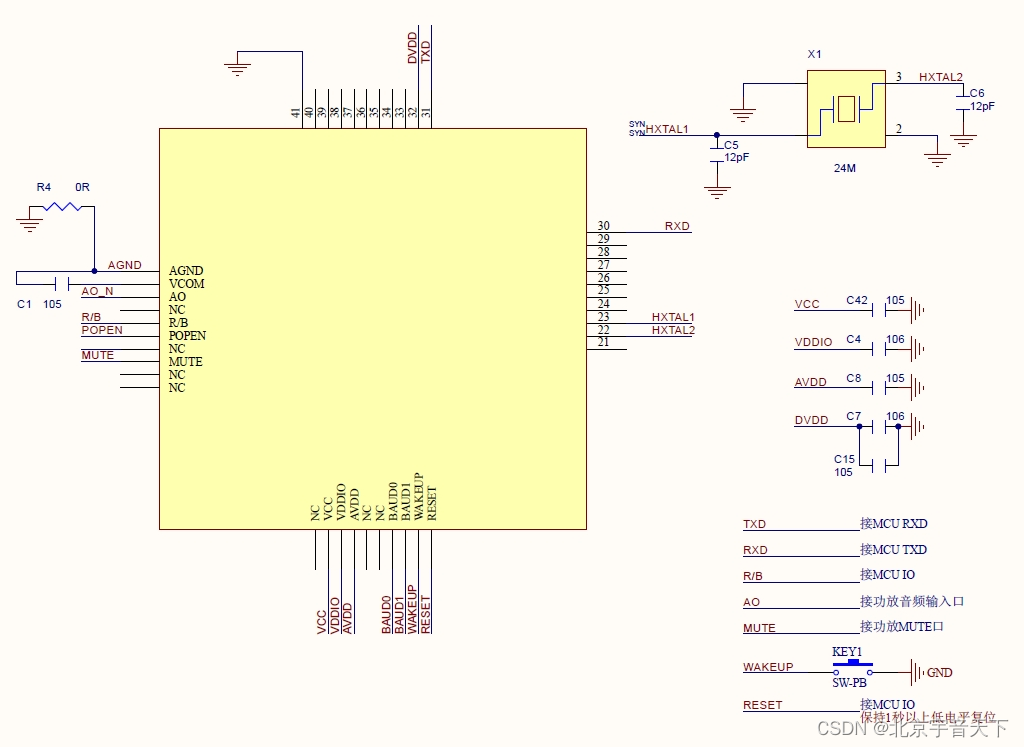The width and height of the screenshot is (1024, 747).
Task: Click the R4 resistor zigzag symbol
Action: coord(62,206)
